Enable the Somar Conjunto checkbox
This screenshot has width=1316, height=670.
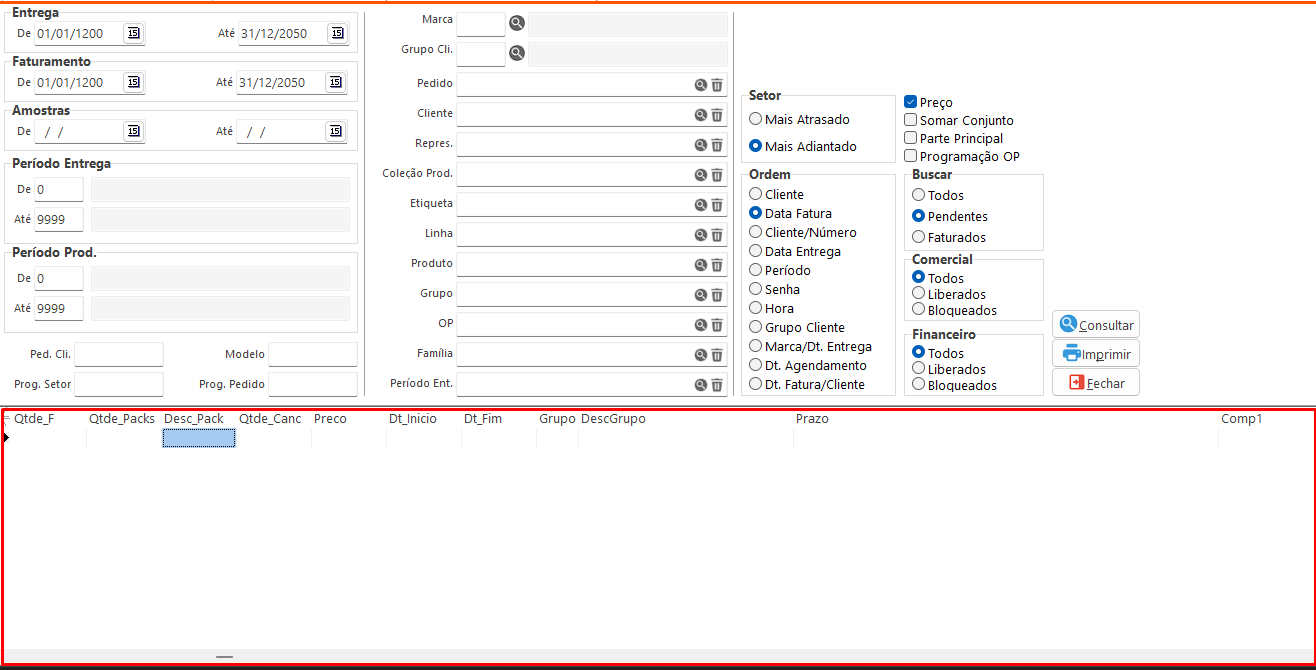911,120
